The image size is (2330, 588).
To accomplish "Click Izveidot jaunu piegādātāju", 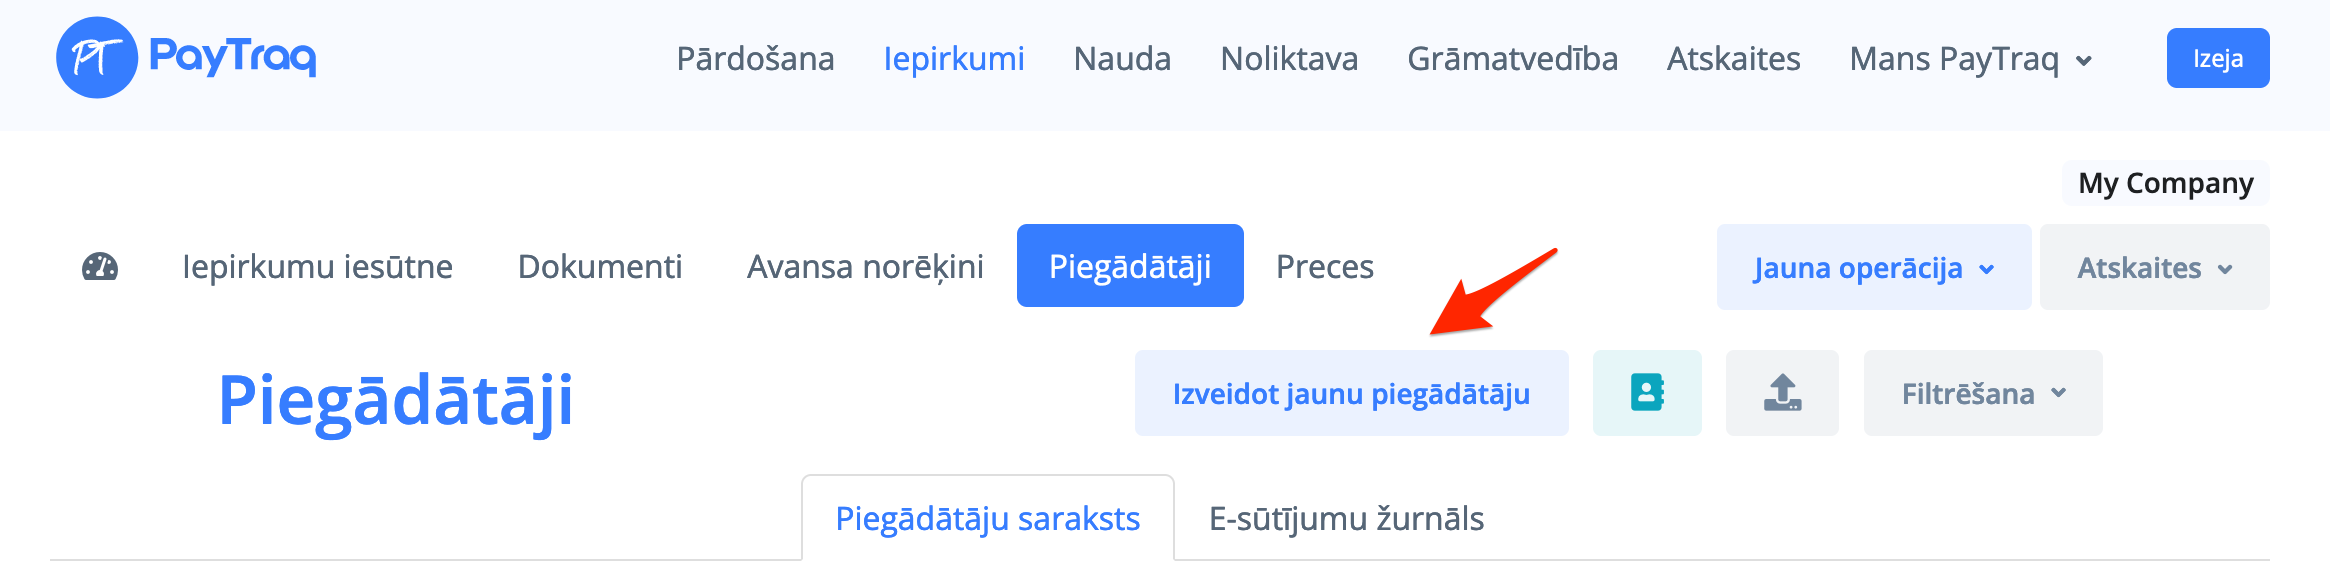I will click(x=1351, y=392).
